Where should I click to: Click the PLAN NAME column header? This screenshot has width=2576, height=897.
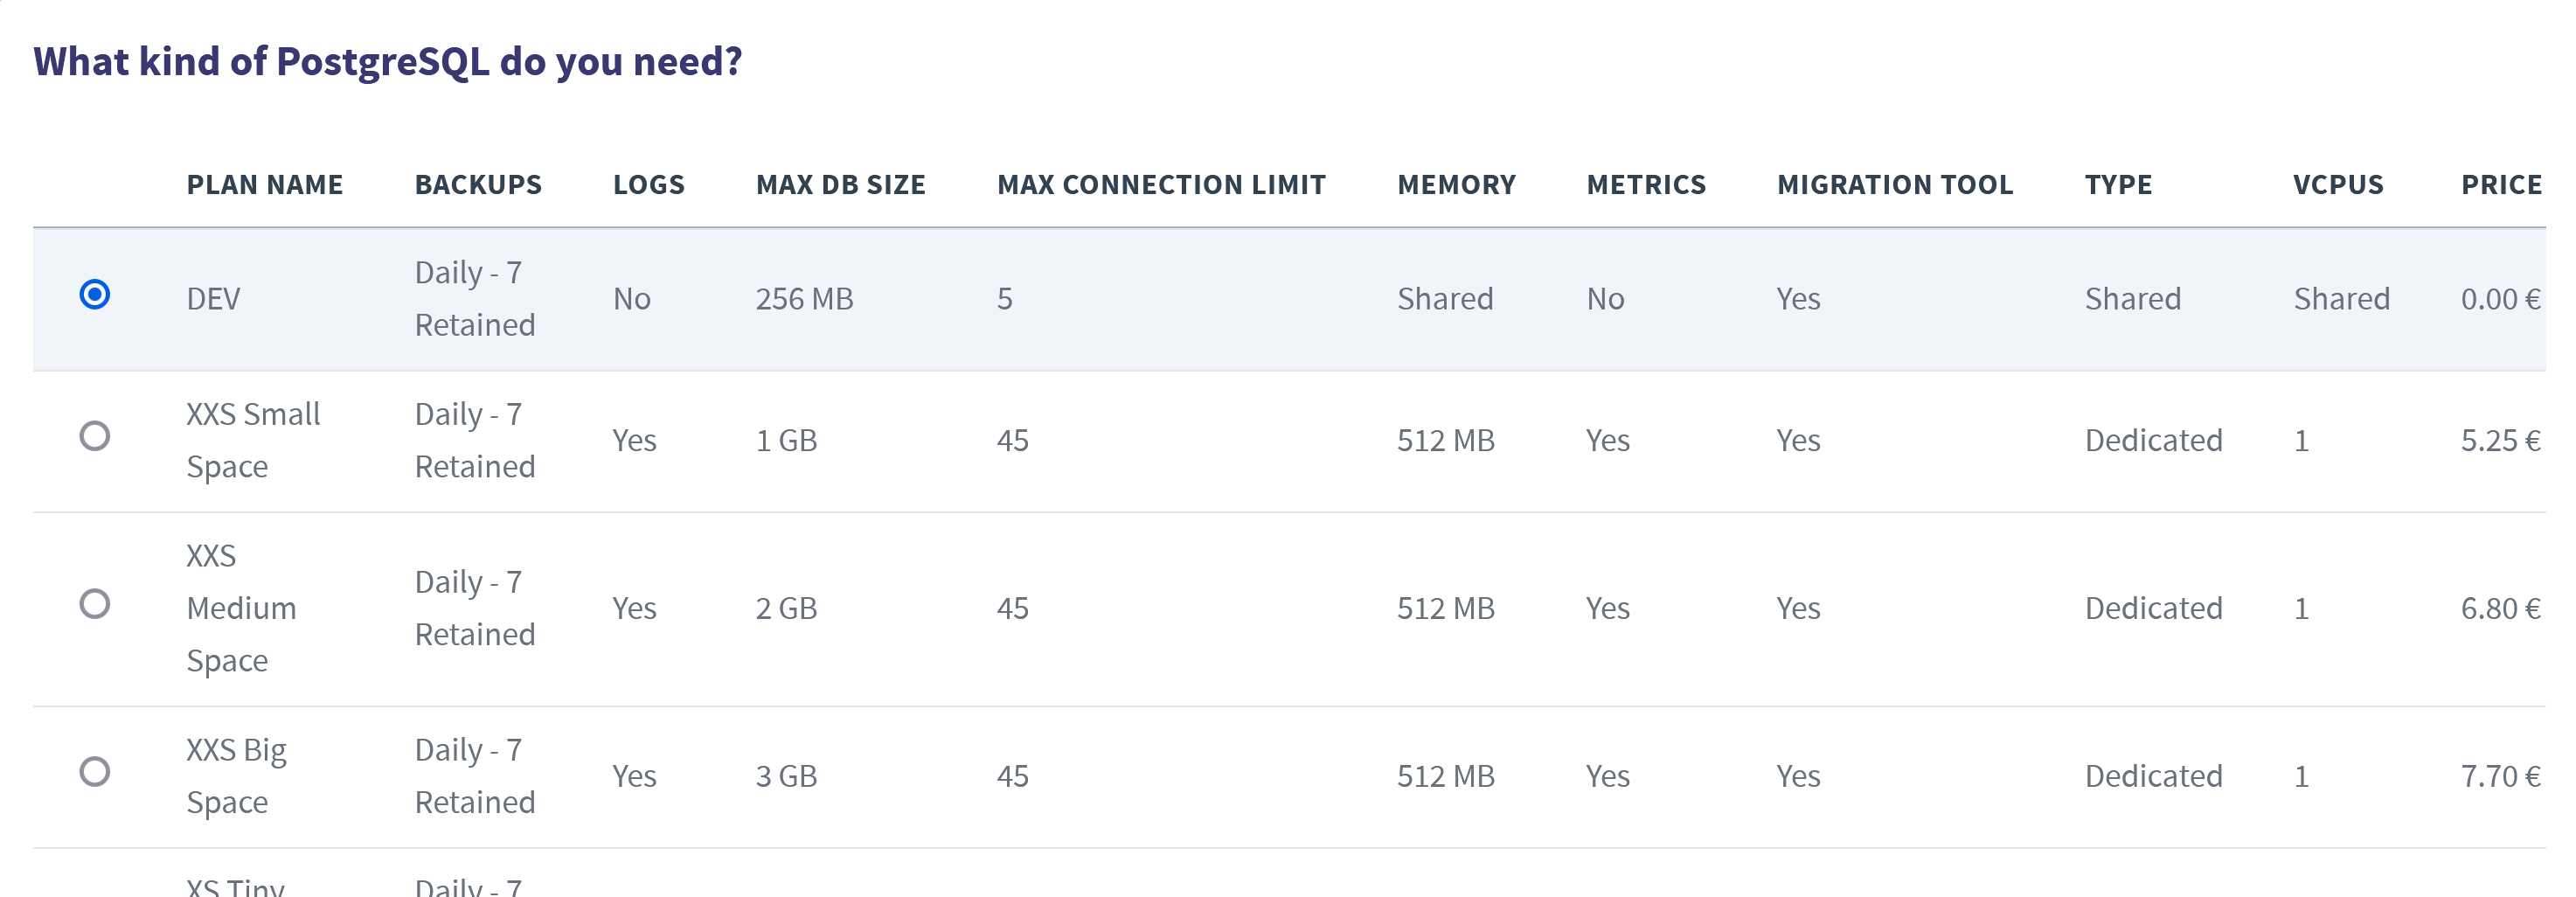point(265,185)
